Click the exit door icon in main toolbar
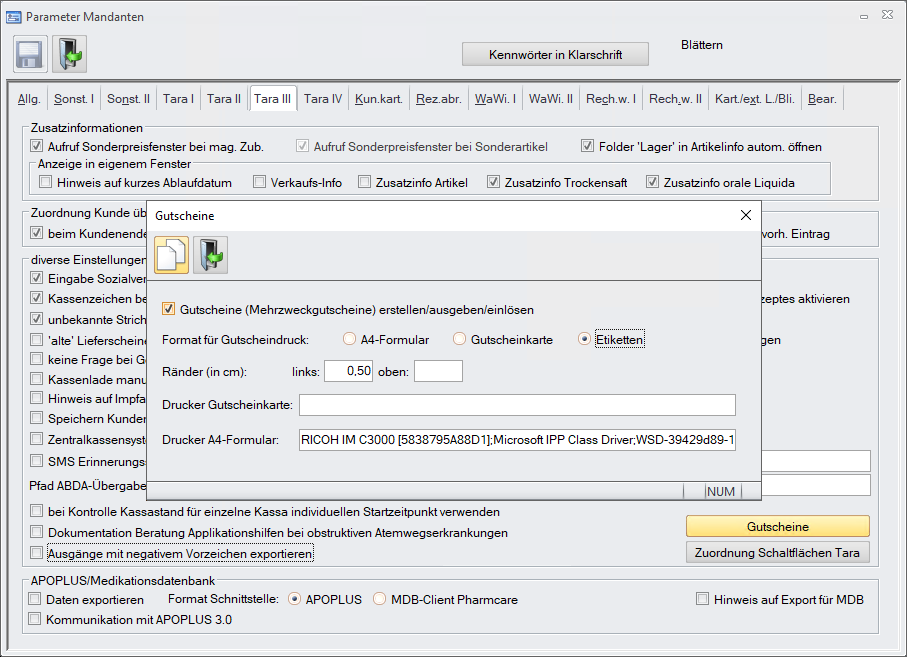 point(69,53)
